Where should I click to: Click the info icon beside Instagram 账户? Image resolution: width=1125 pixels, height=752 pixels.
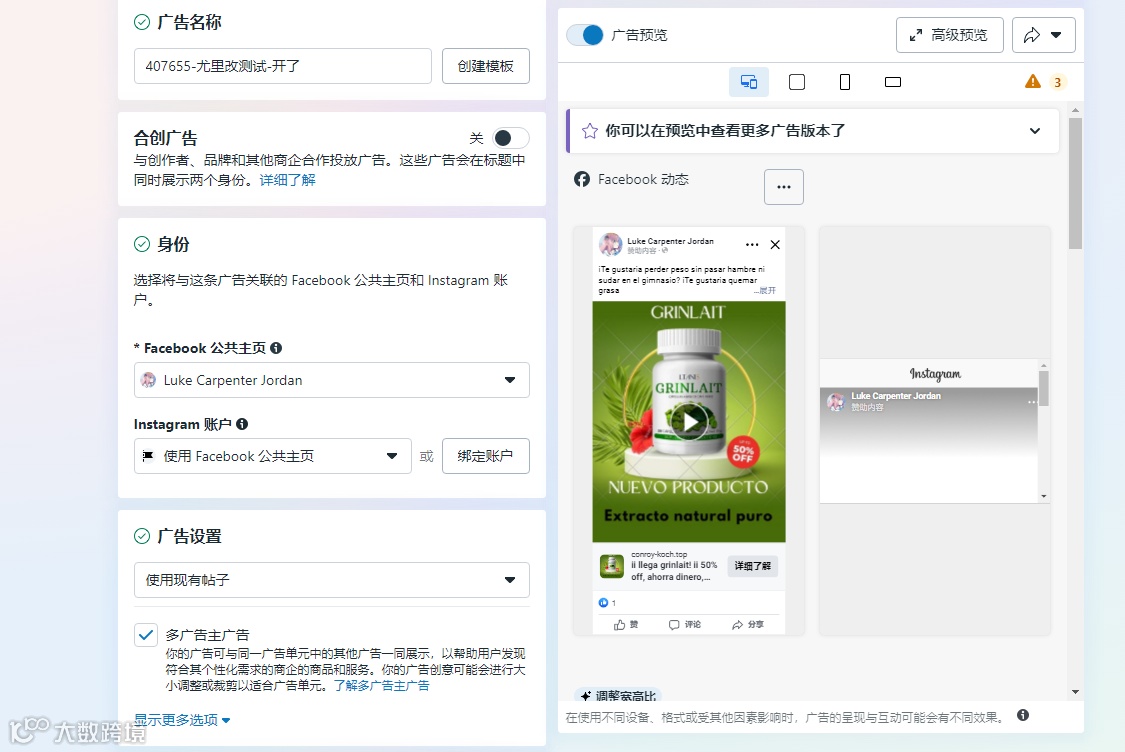(x=243, y=424)
